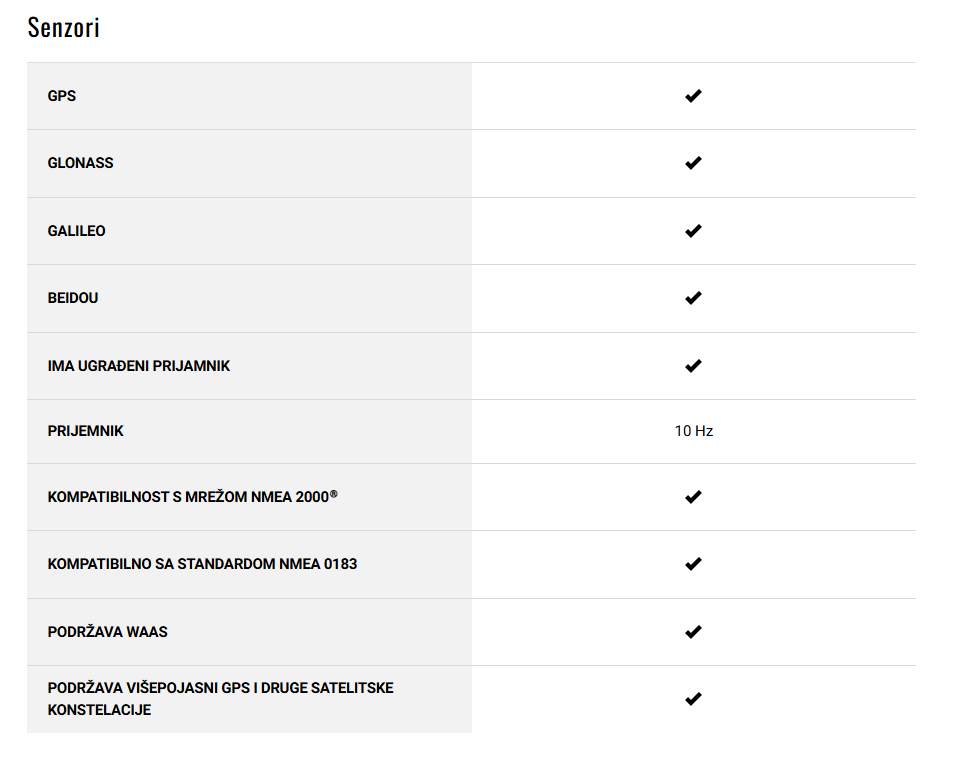Image resolution: width=953 pixels, height=757 pixels.
Task: Click the GLONASS row checkmark icon
Action: tap(693, 163)
